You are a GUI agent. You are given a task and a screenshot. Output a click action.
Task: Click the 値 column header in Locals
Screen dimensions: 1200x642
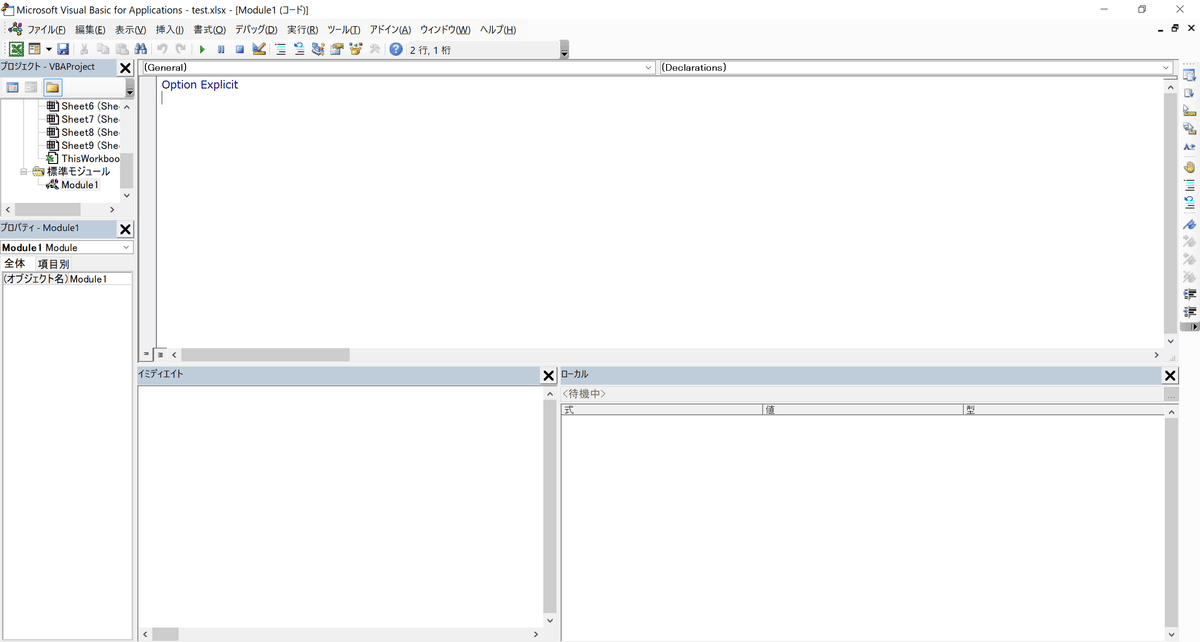coord(863,410)
